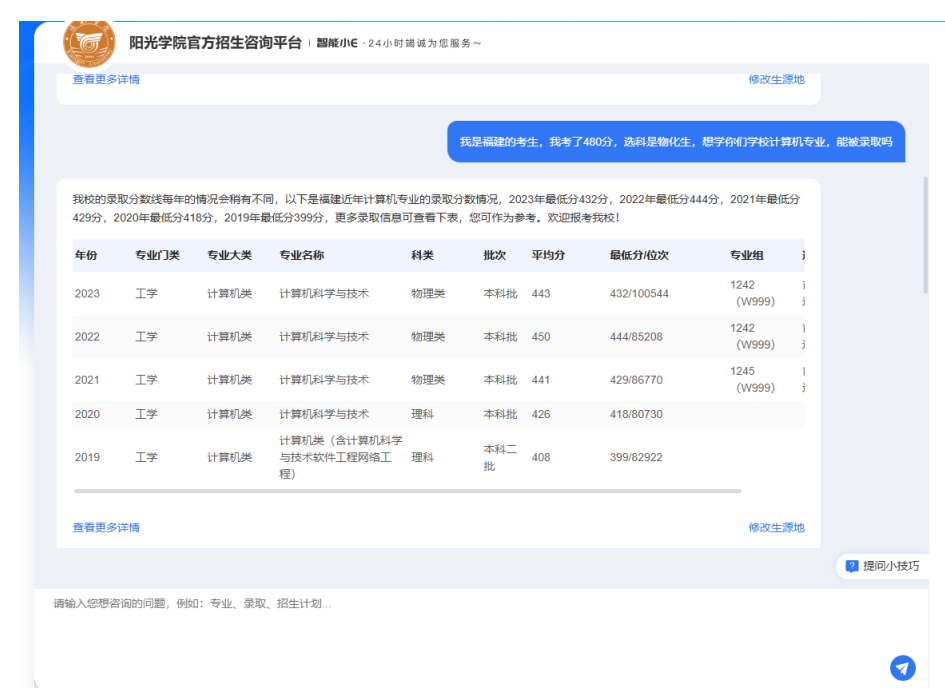Viewport: 945px width, 698px height.
Task: Click the question mark icon beside 提问小技巧
Action: [852, 566]
